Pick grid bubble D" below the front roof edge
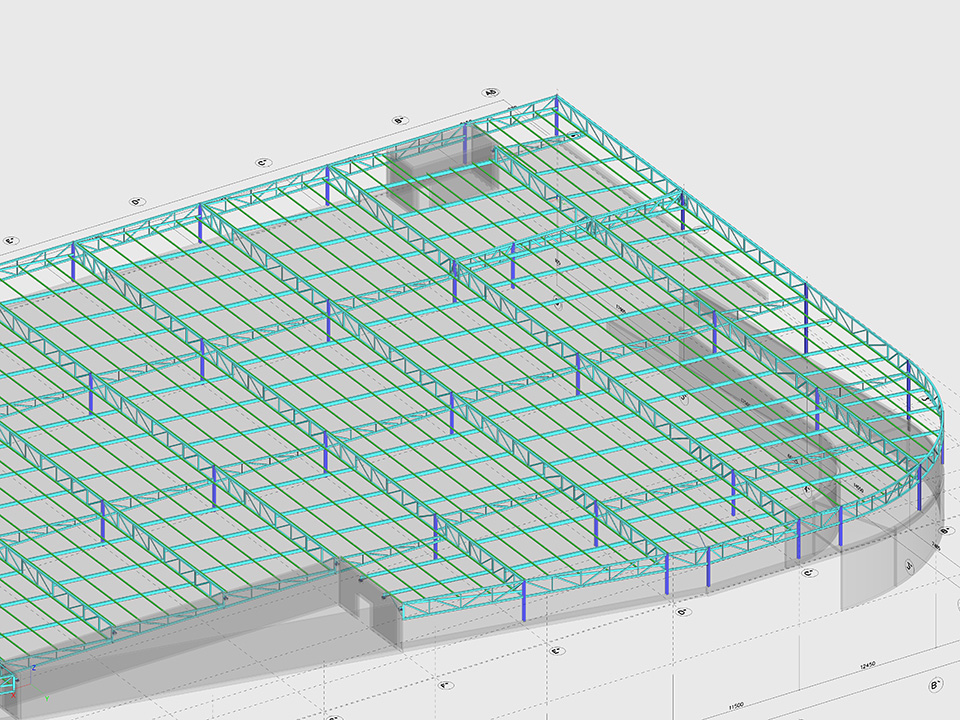The image size is (960, 720). pyautogui.click(x=682, y=612)
